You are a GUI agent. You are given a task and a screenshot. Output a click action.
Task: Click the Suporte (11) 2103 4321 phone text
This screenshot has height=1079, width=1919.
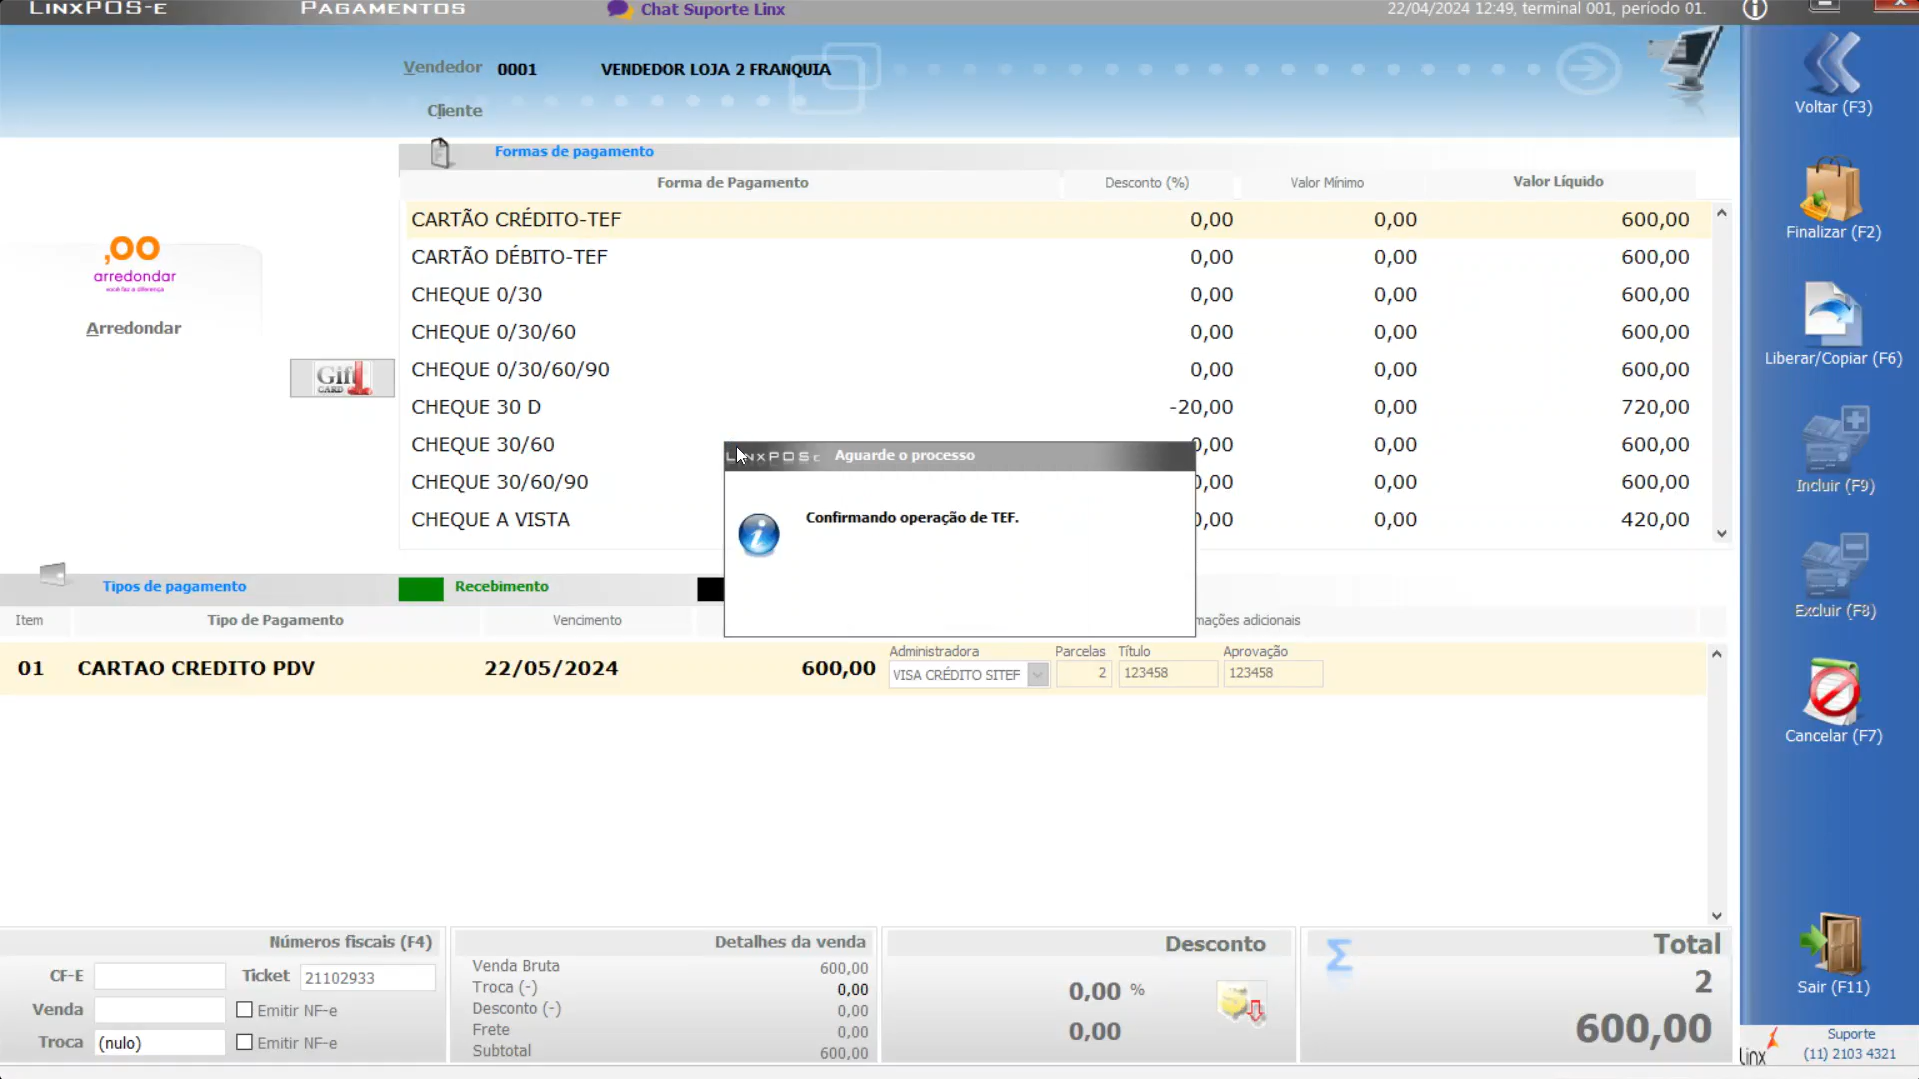click(1849, 1044)
